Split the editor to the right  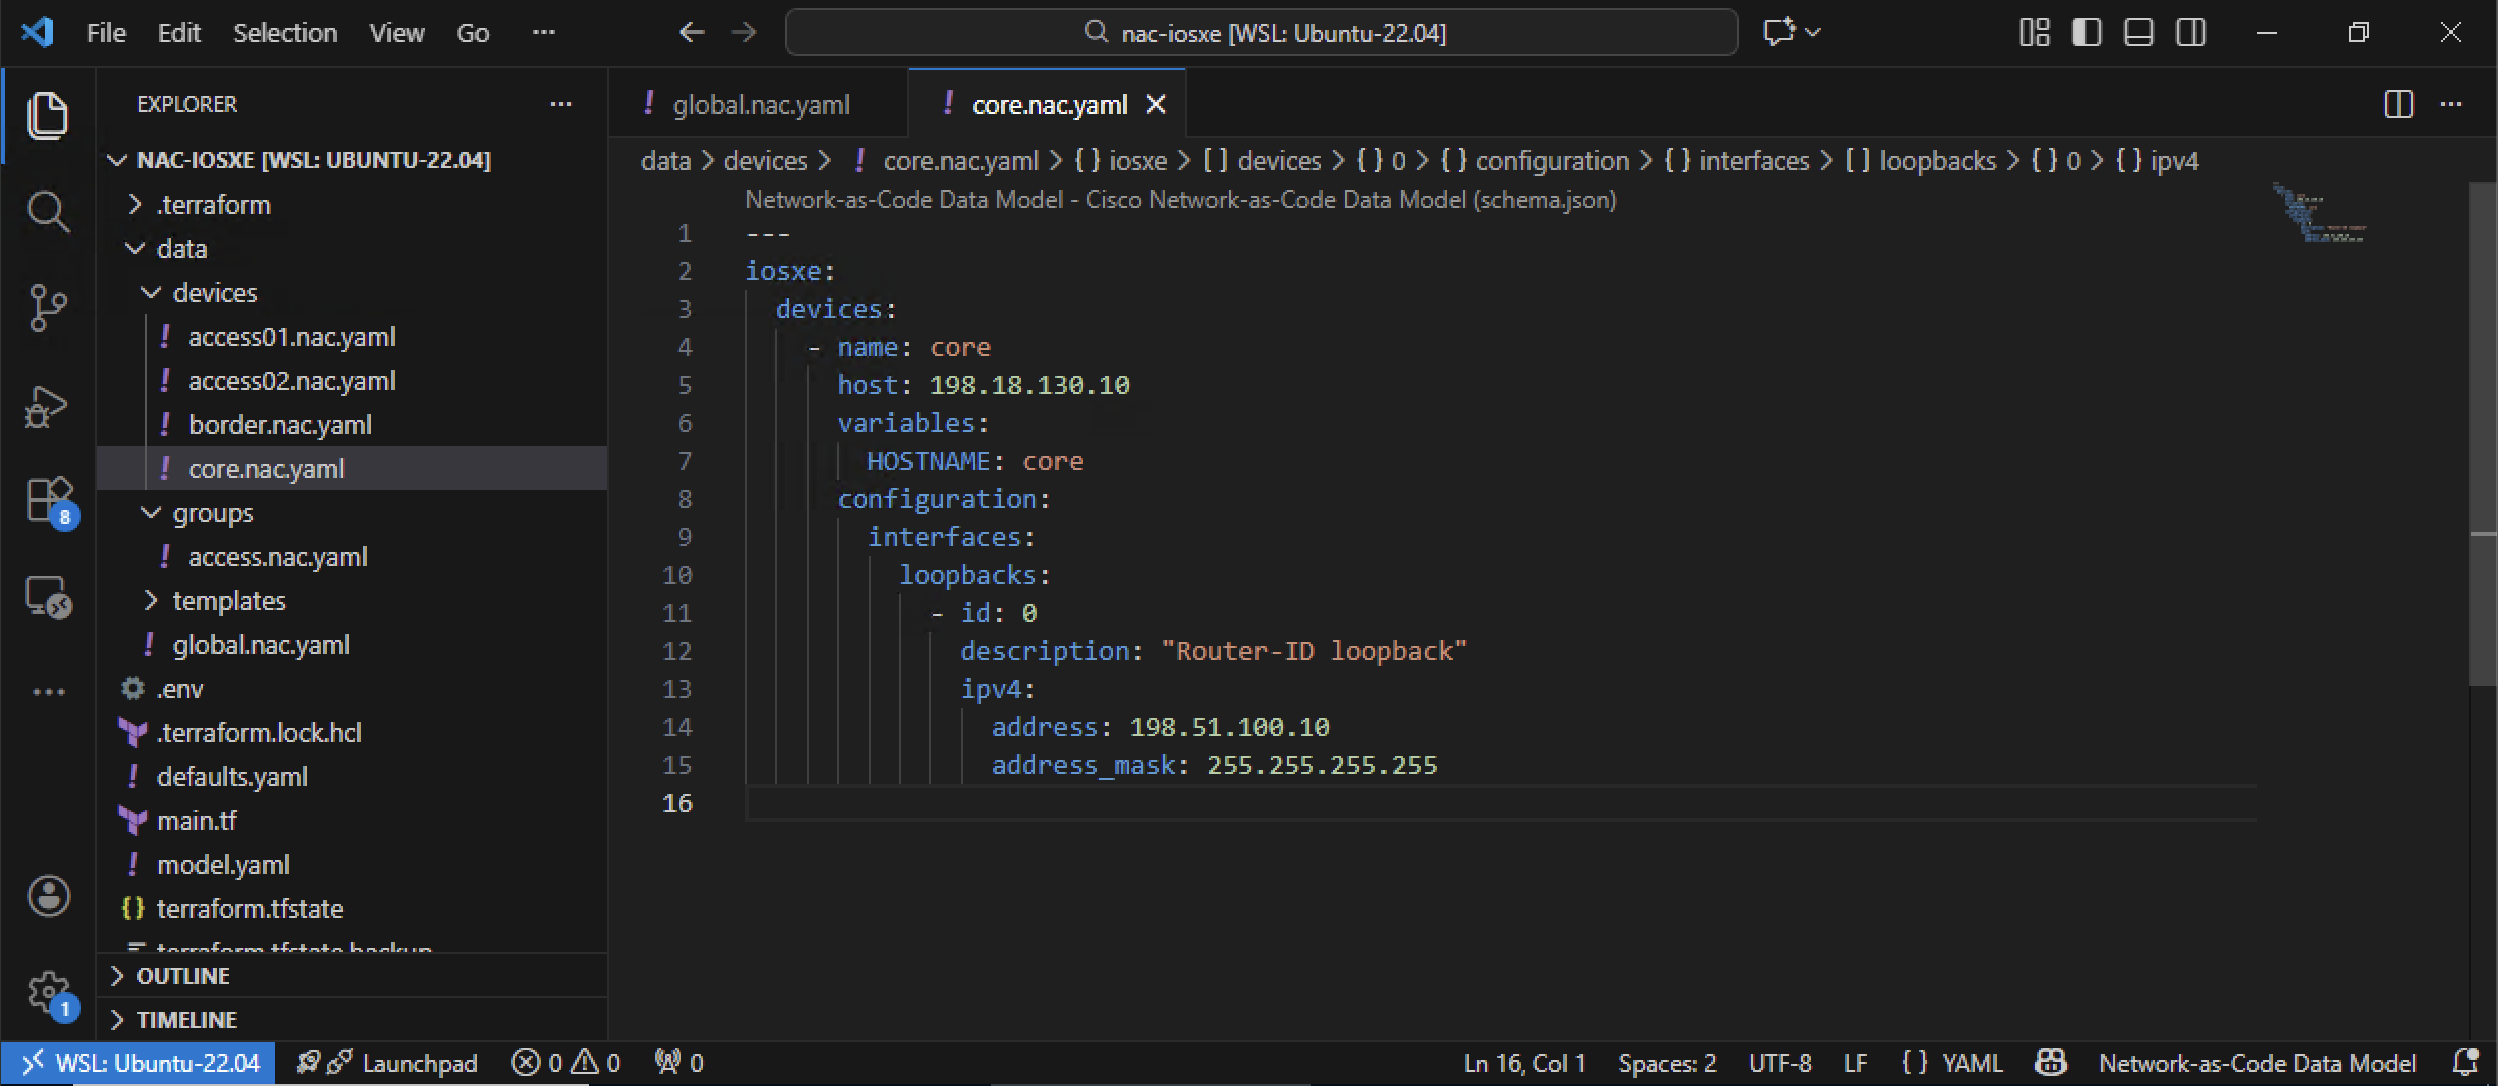2398,104
